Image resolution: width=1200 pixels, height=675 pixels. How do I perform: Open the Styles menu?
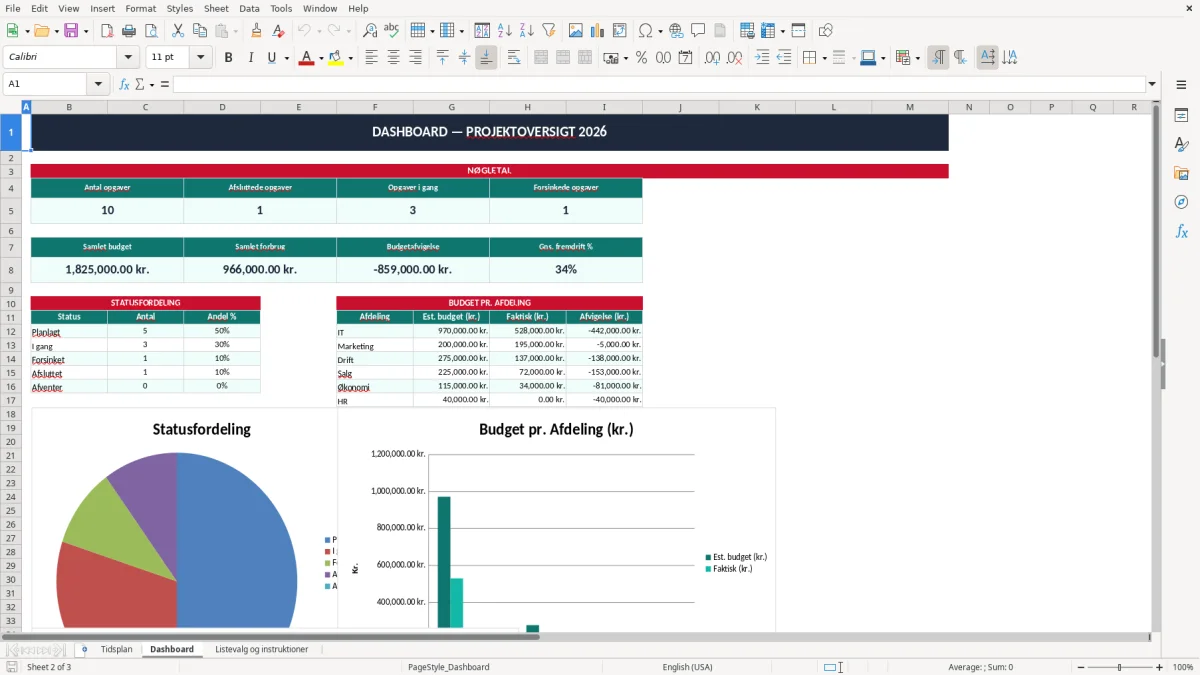point(180,8)
